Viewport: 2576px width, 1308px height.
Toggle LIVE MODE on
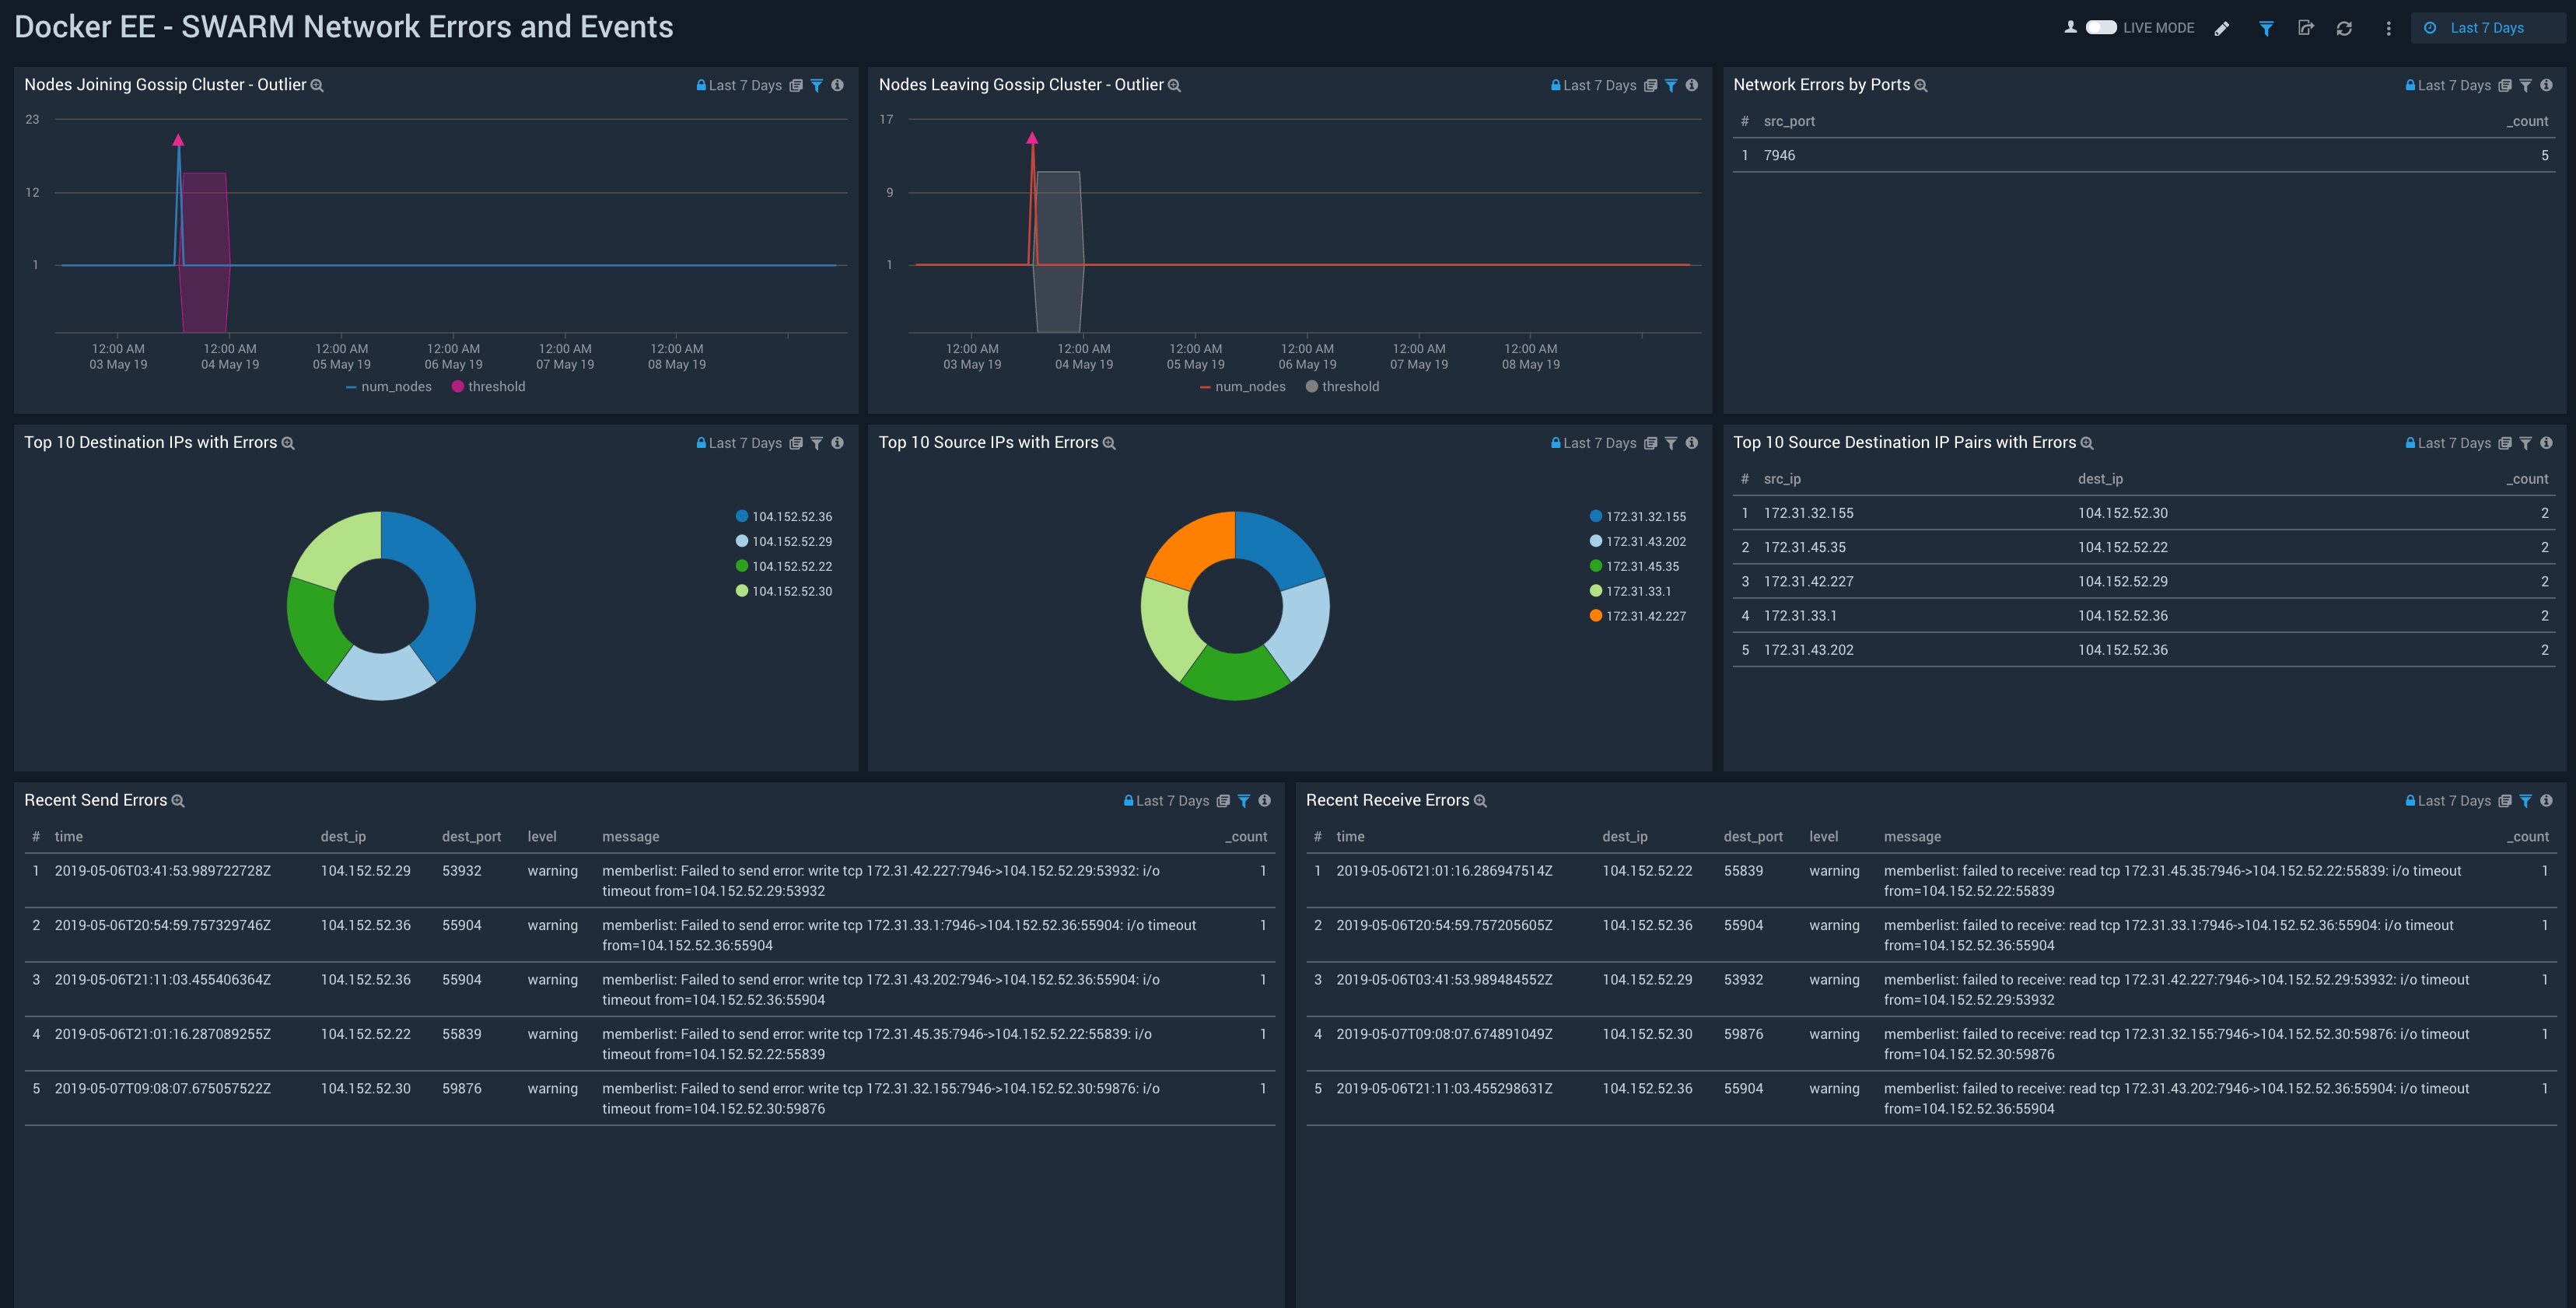2103,27
